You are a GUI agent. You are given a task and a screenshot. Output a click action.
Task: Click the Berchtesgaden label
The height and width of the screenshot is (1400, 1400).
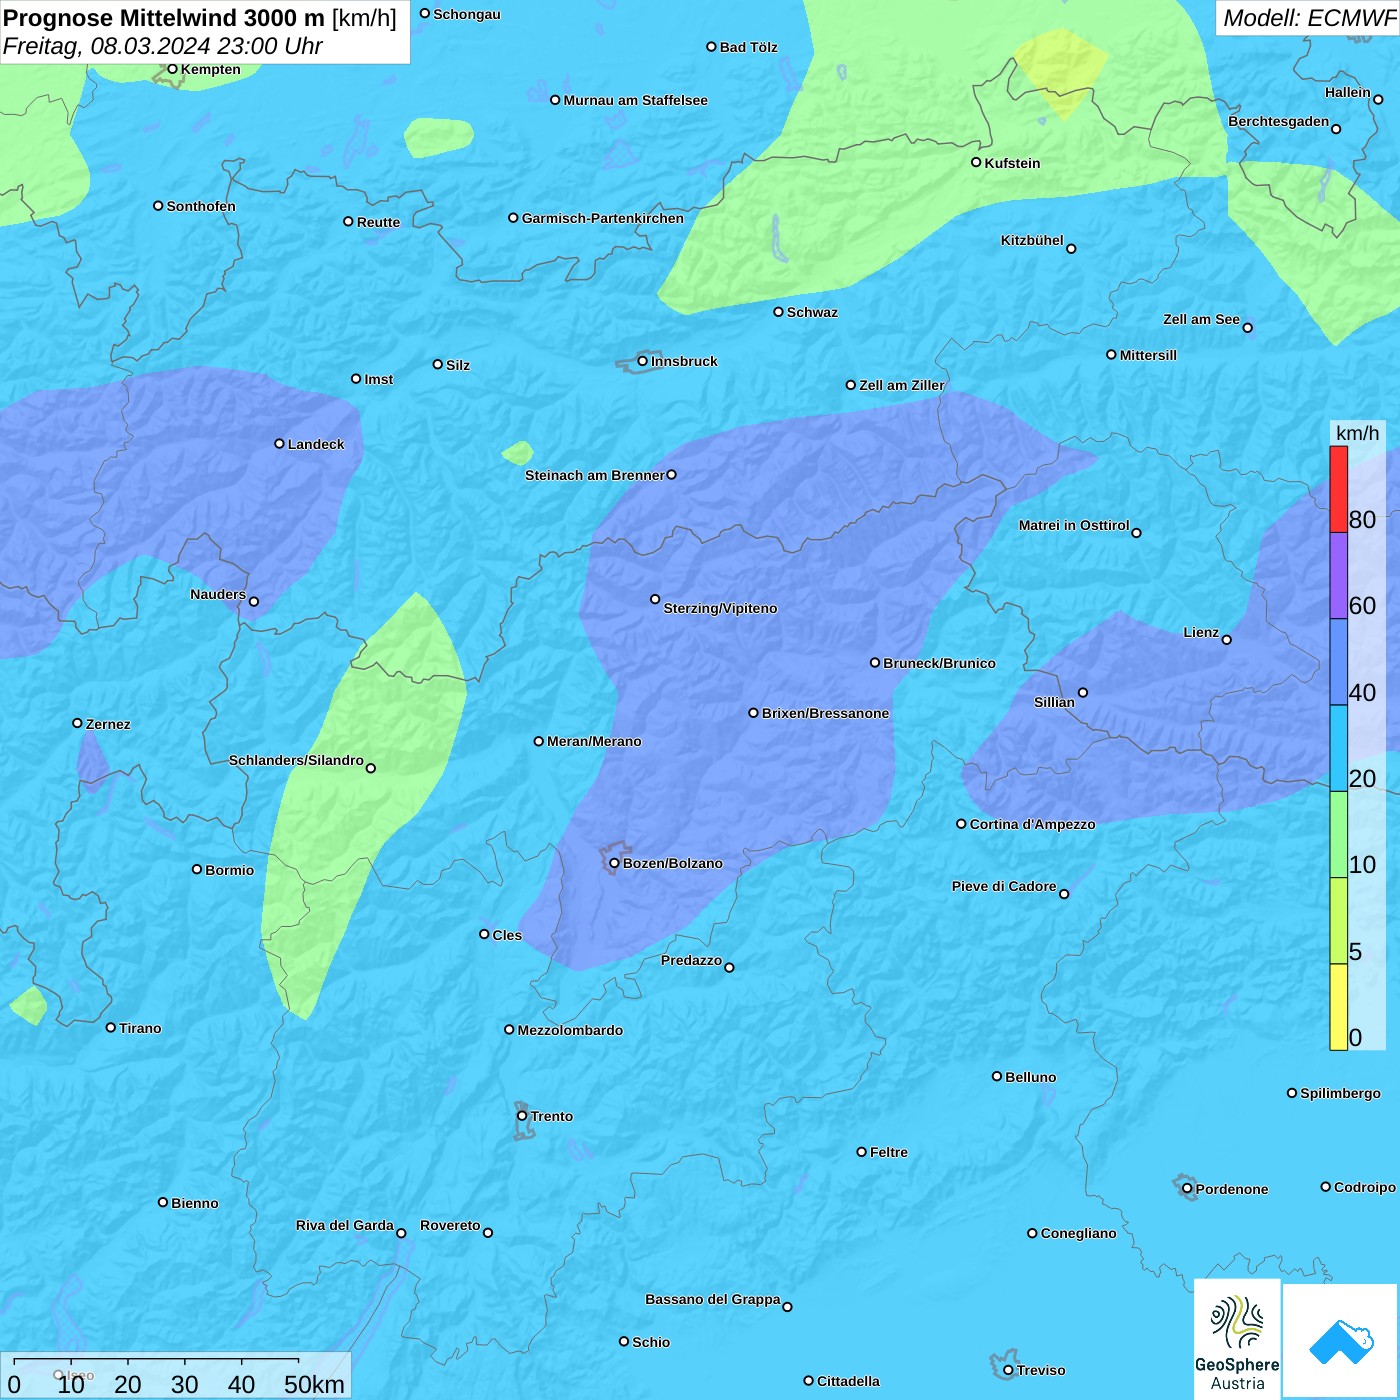1279,121
